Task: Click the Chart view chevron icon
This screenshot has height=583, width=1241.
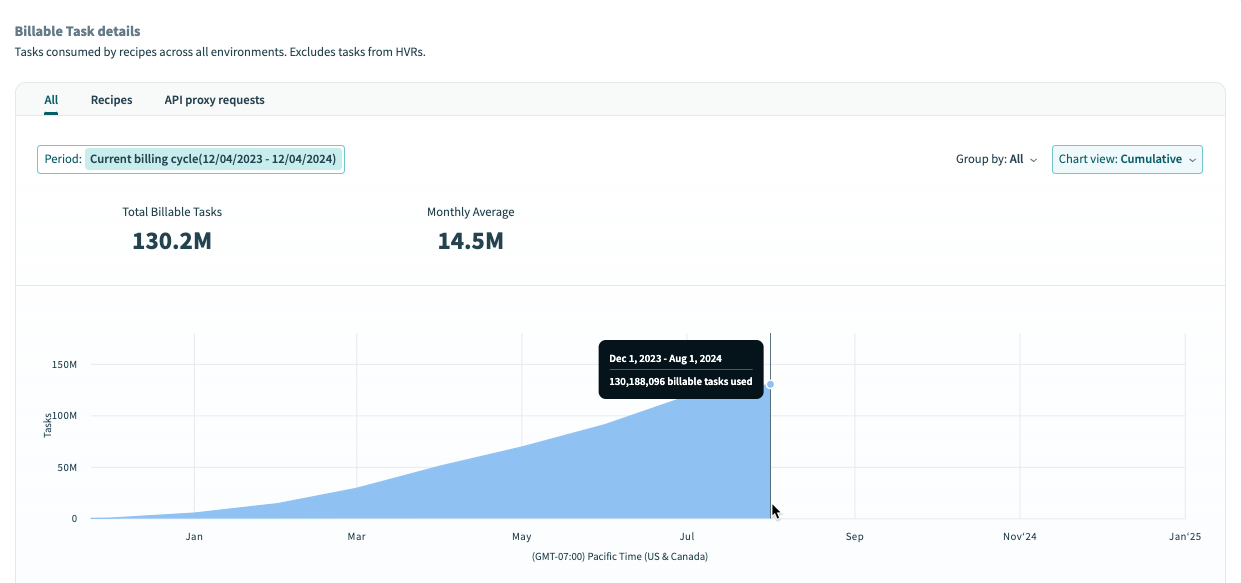Action: (1192, 159)
